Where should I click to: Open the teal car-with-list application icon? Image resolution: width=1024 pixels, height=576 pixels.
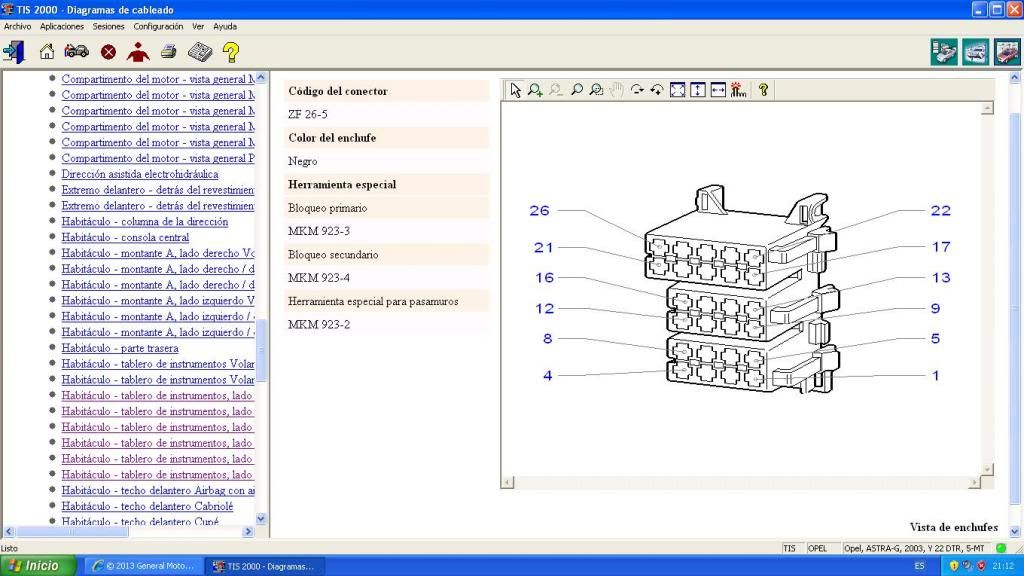point(944,52)
